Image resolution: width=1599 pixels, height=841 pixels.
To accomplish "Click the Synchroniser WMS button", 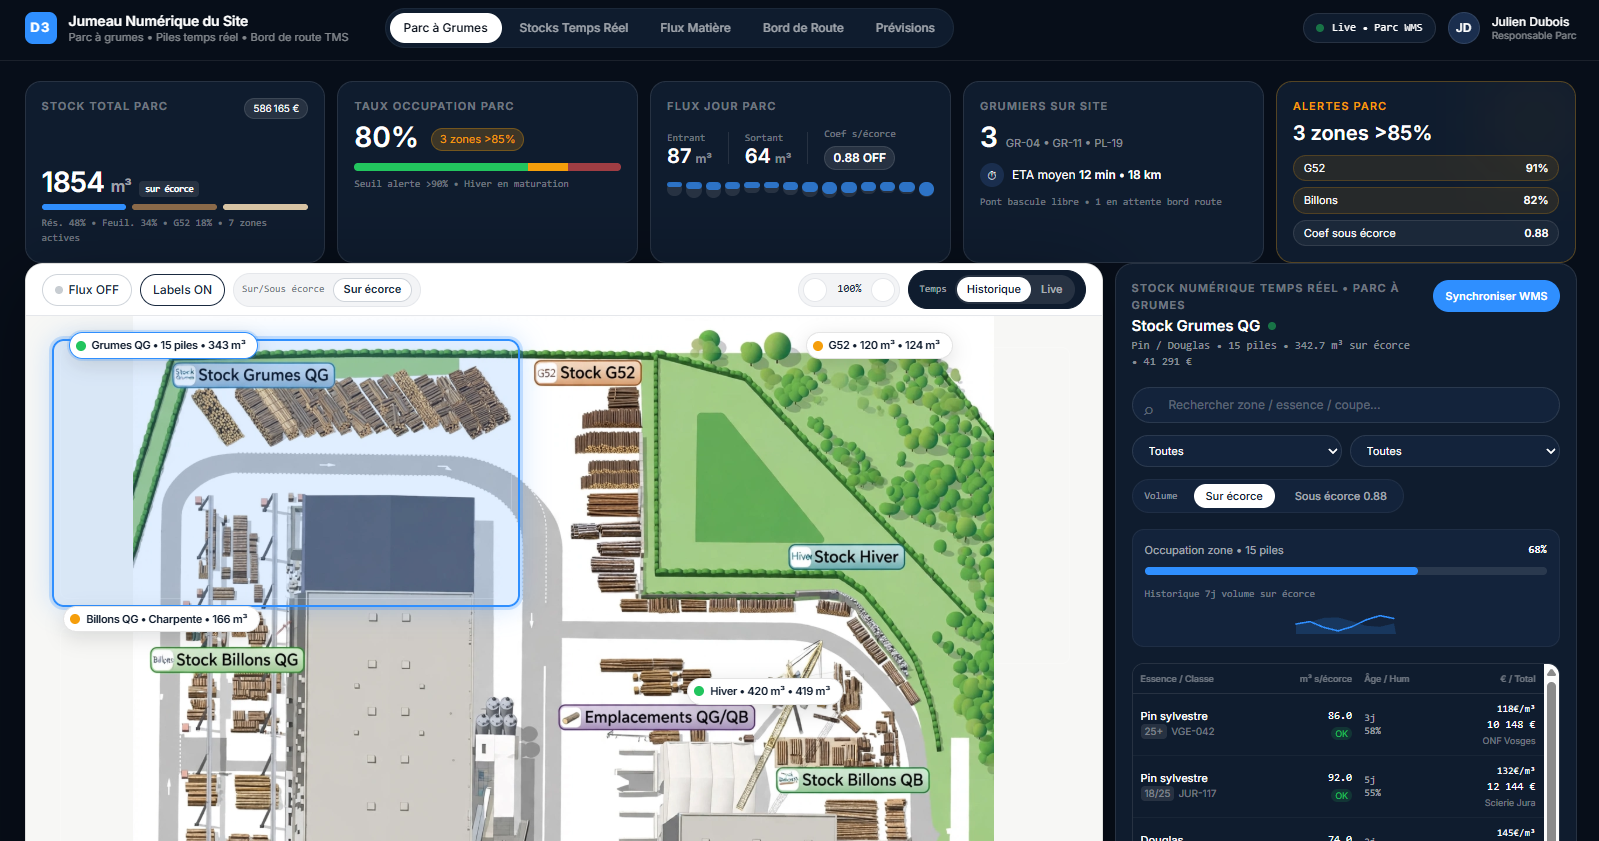I will click(1495, 296).
